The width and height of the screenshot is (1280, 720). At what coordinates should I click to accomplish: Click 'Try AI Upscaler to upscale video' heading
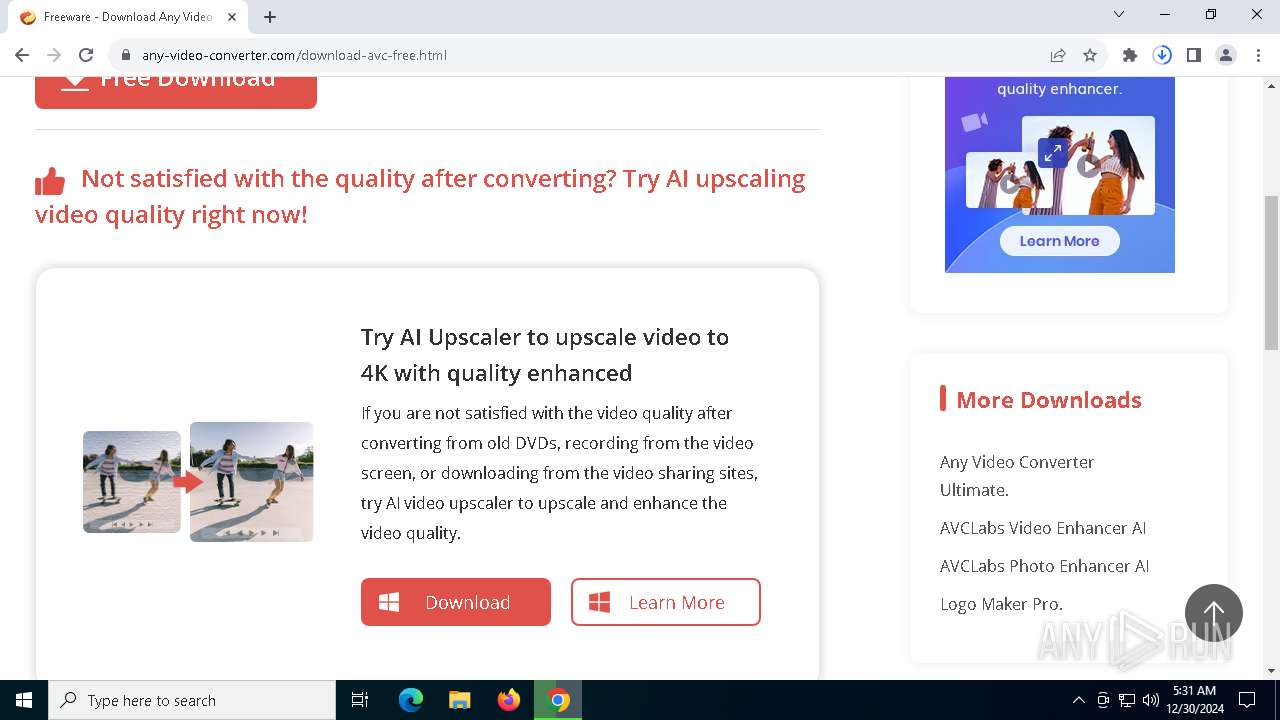pos(545,354)
